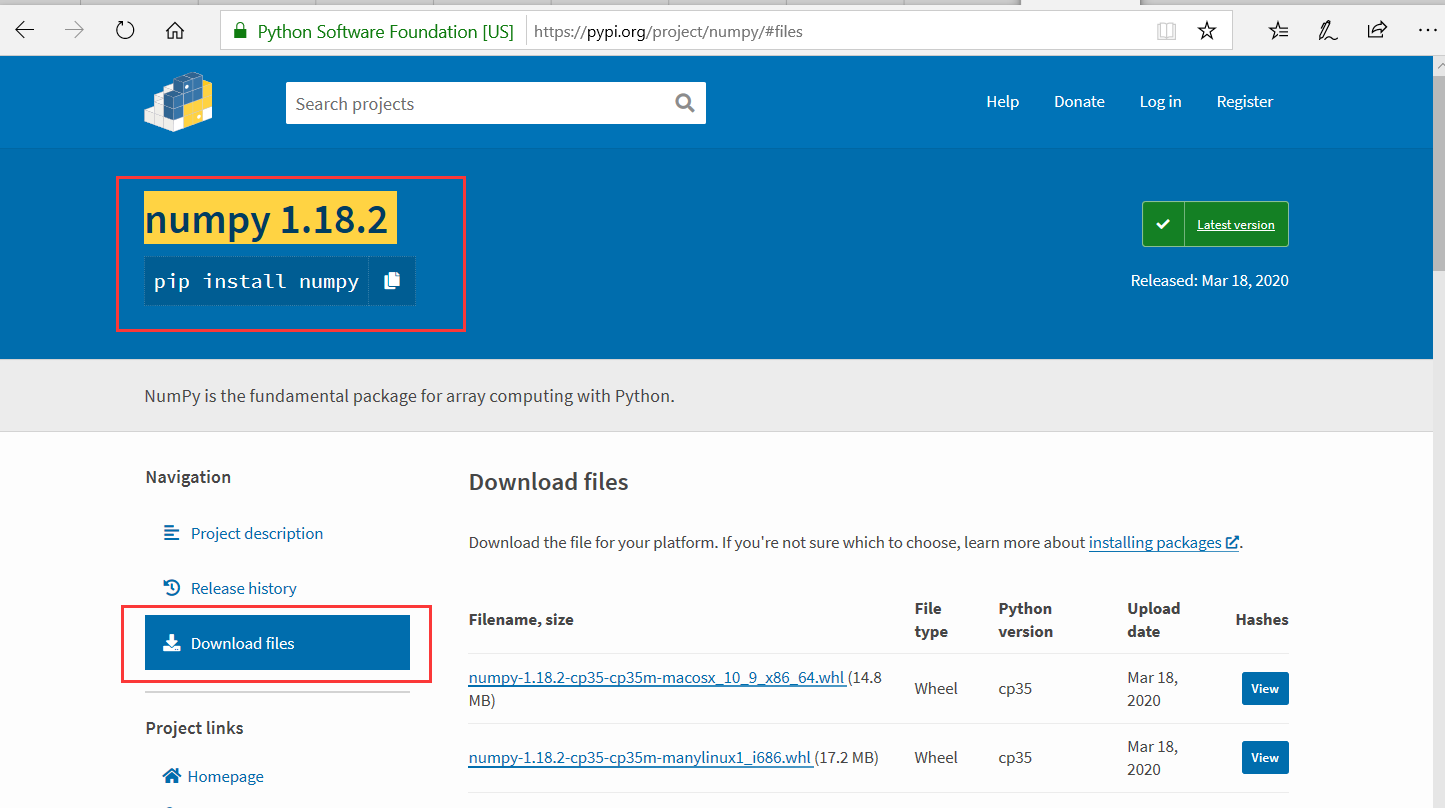Click the NumPy fundamental package description text
Viewport: 1445px width, 808px height.
(x=409, y=396)
